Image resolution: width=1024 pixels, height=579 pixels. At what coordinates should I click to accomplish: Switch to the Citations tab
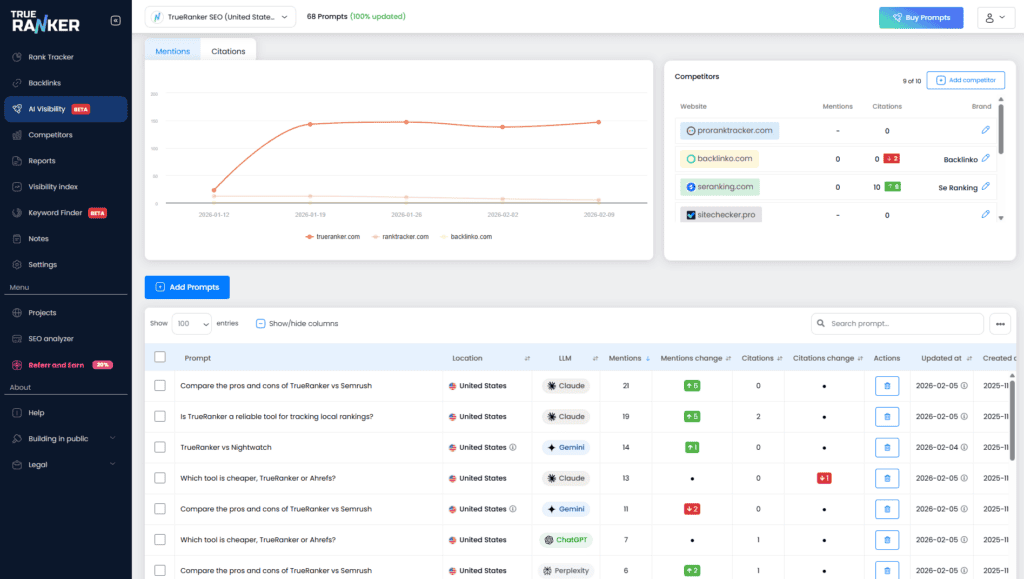pos(227,49)
